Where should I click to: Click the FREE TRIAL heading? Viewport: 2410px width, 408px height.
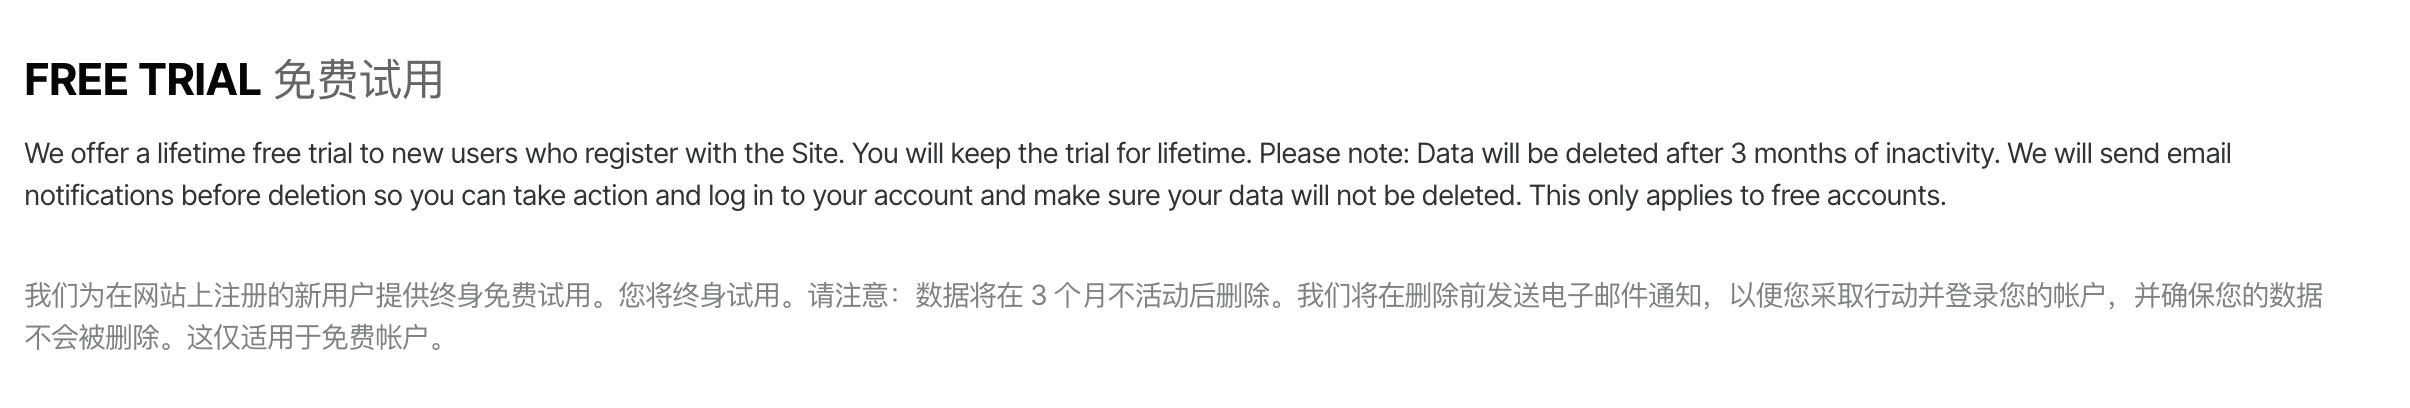[142, 80]
